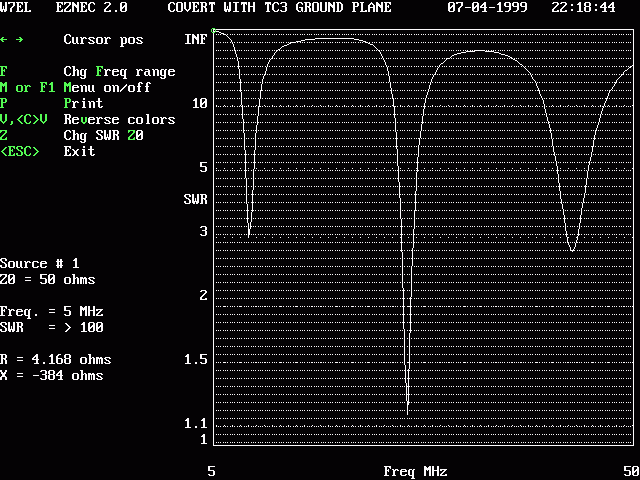Click the INF label on the SWR axis
The height and width of the screenshot is (480, 640).
click(x=196, y=40)
